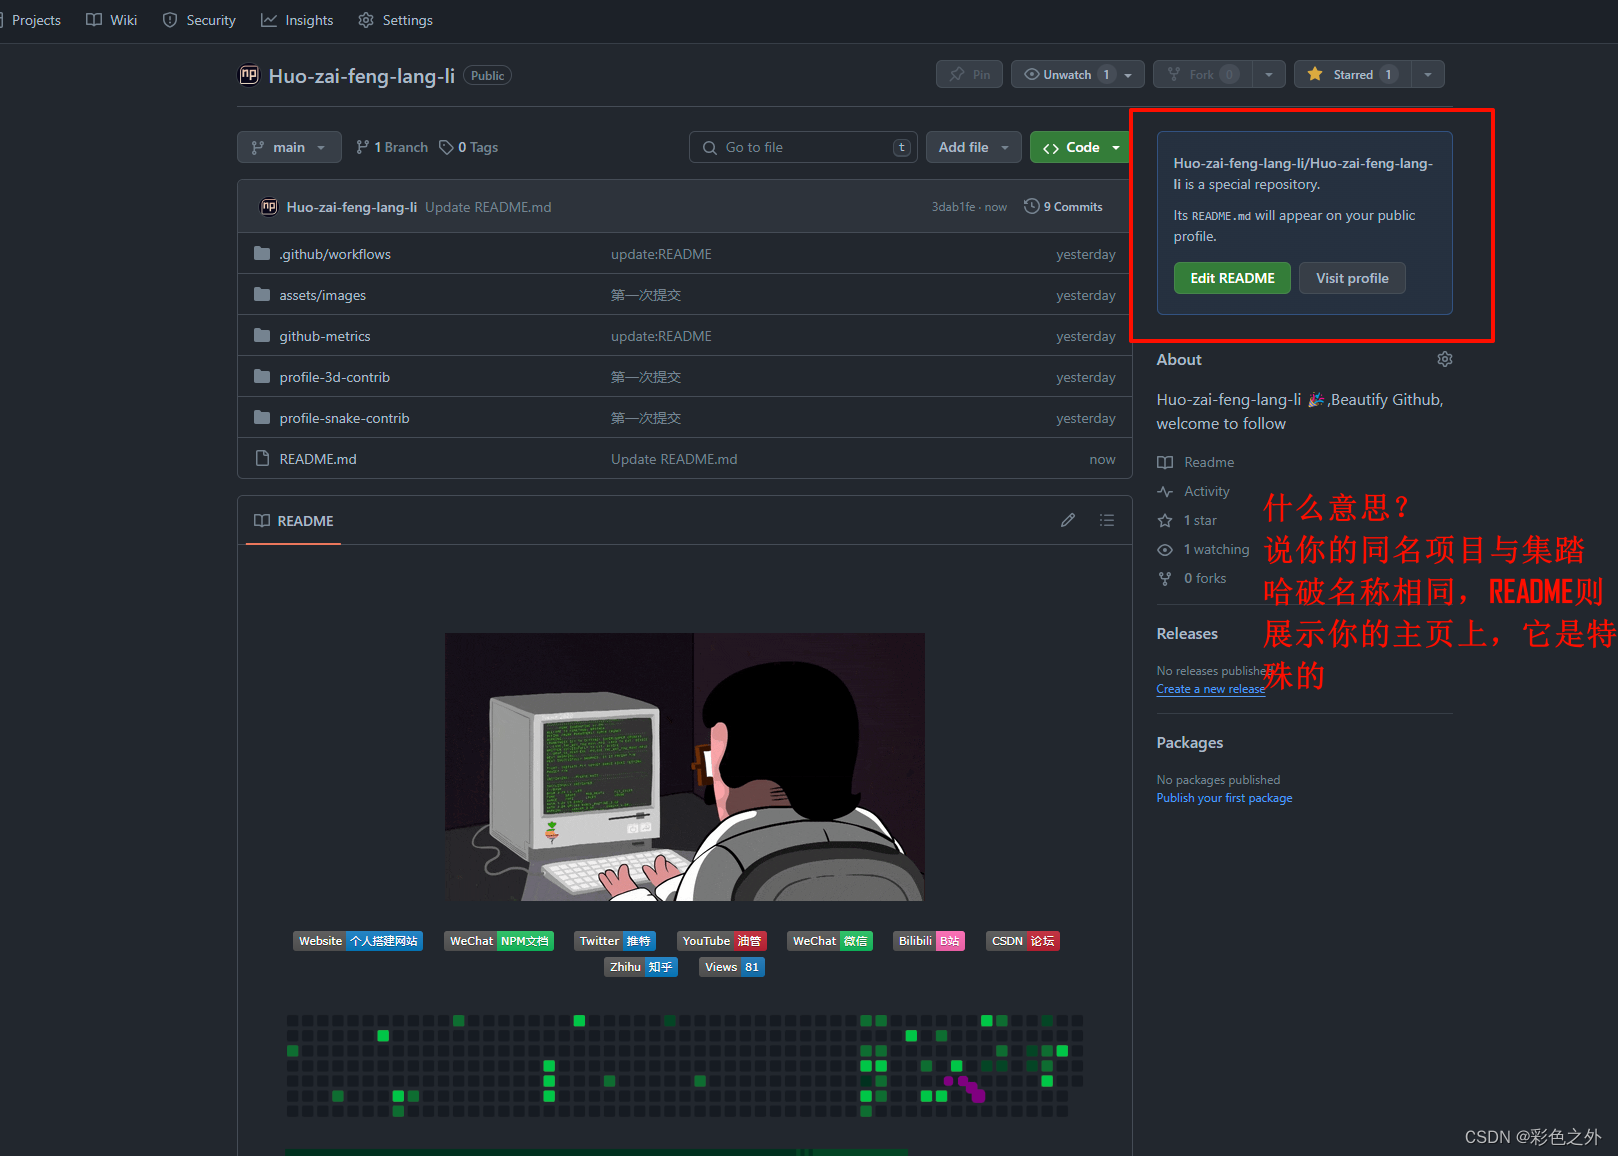Open the Releases heading link
The height and width of the screenshot is (1156, 1618).
(x=1187, y=634)
